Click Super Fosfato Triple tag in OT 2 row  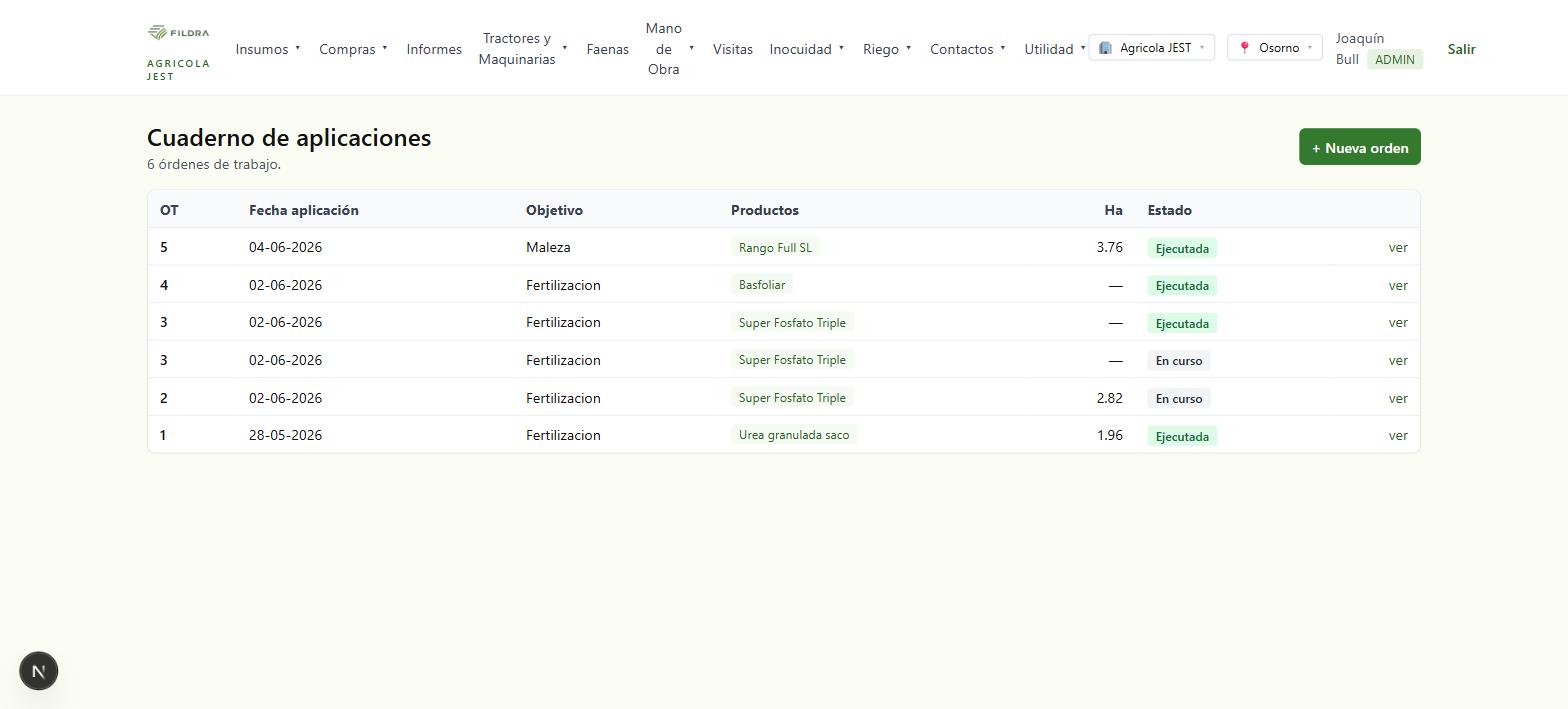pos(792,398)
